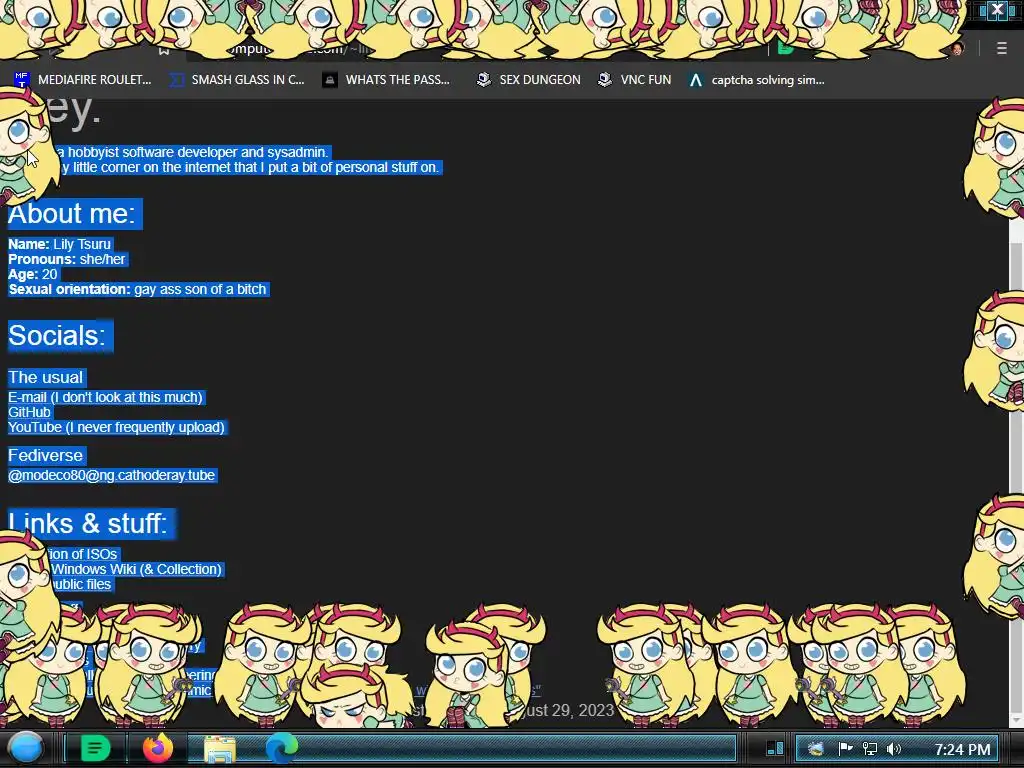Viewport: 1024px width, 768px height.
Task: Click the SMASH GLASS bookmark favicon
Action: [176, 80]
